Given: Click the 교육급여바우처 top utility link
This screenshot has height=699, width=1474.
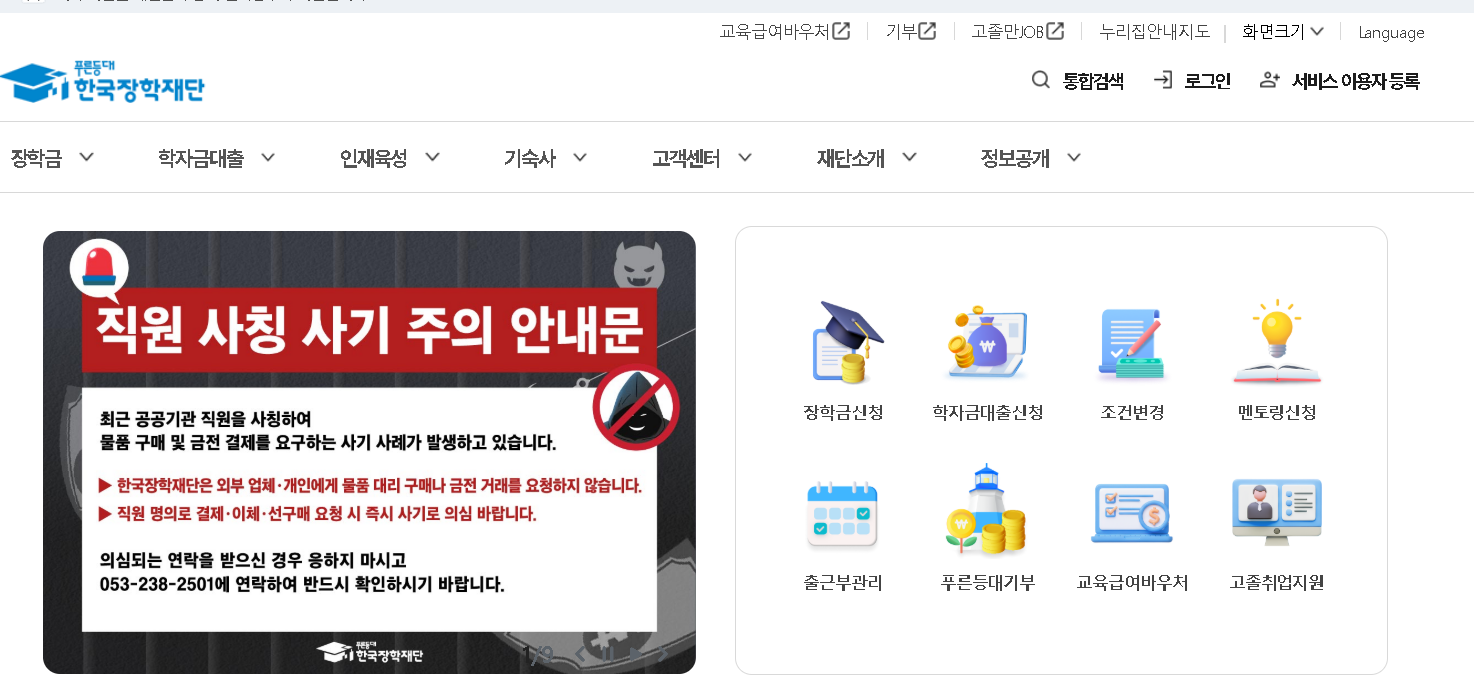Looking at the screenshot, I should tap(775, 32).
